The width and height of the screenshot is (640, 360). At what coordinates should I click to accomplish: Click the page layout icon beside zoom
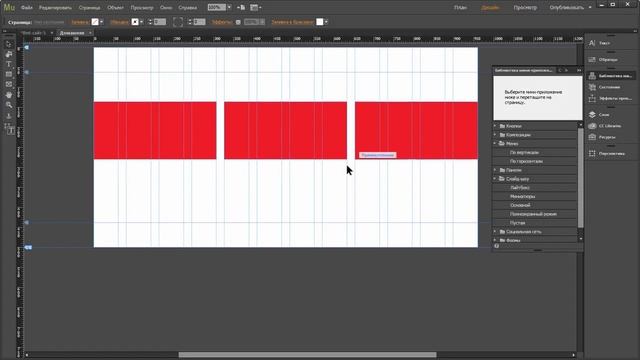pyautogui.click(x=241, y=7)
